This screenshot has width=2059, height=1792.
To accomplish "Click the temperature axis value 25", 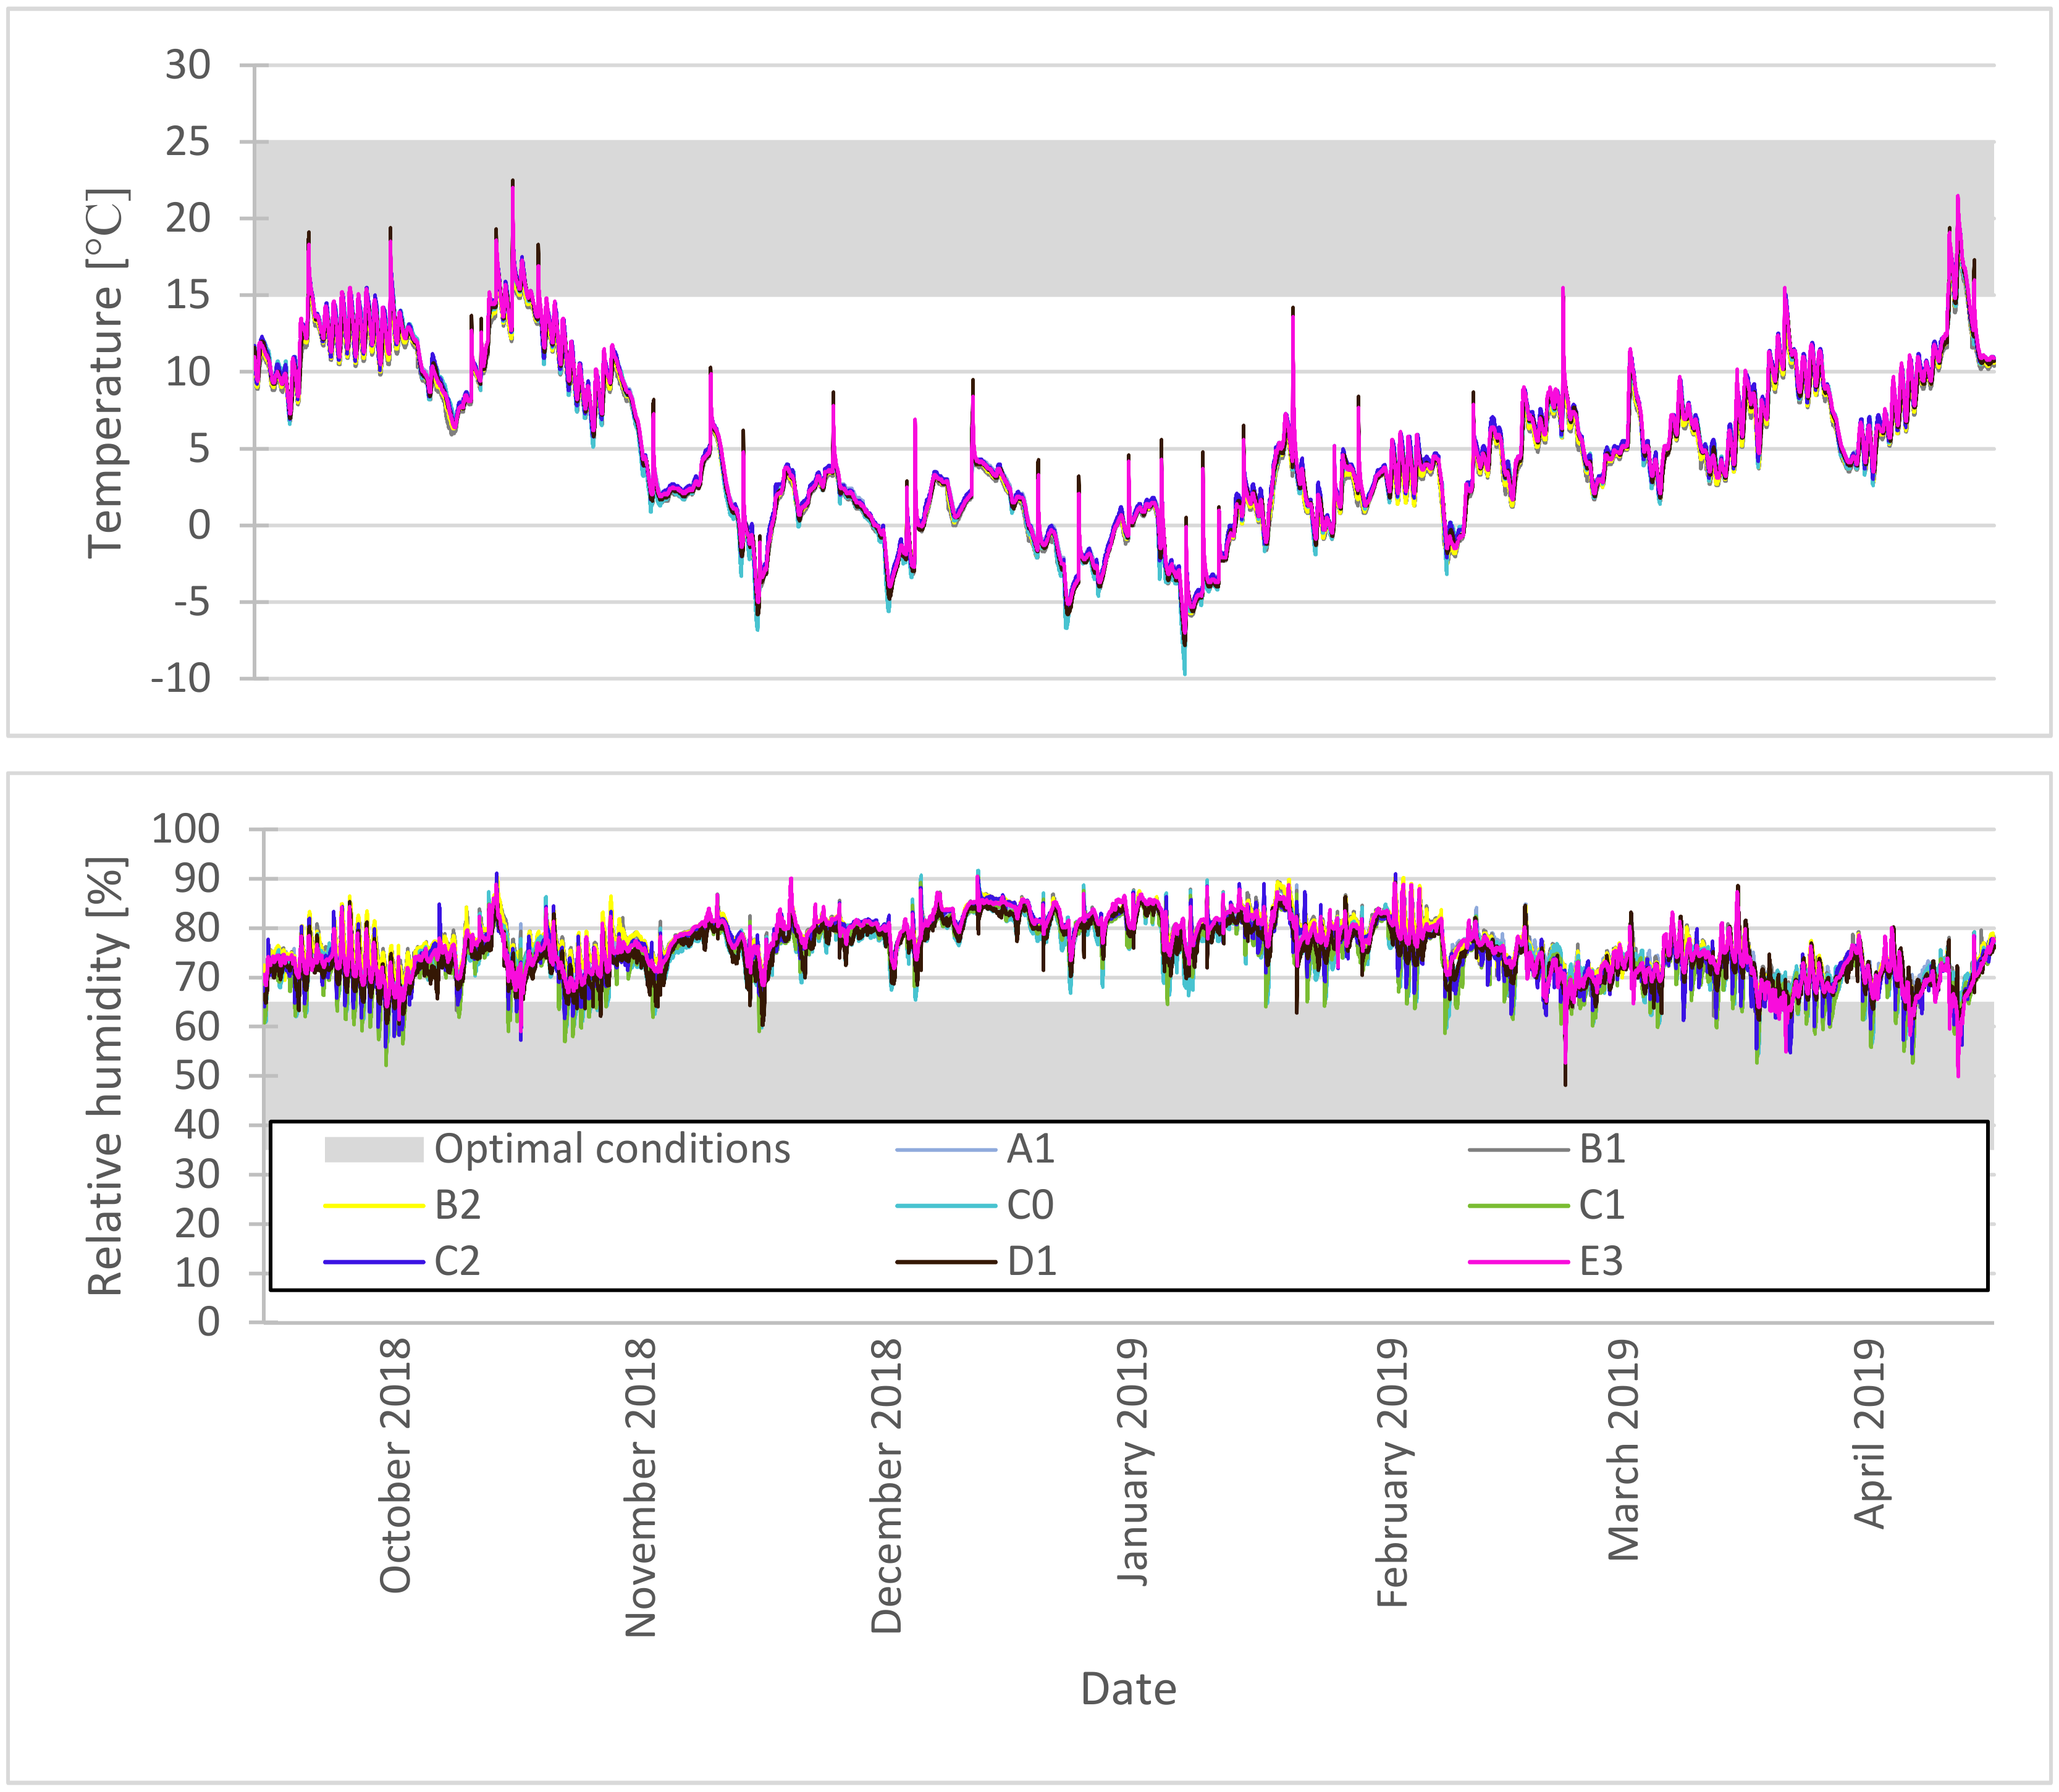I will tap(188, 142).
